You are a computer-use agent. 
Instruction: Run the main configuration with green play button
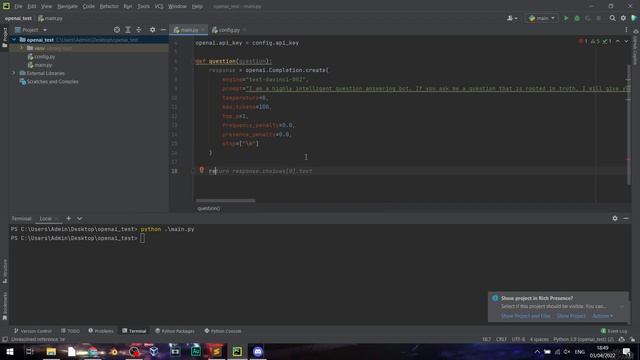tap(566, 18)
